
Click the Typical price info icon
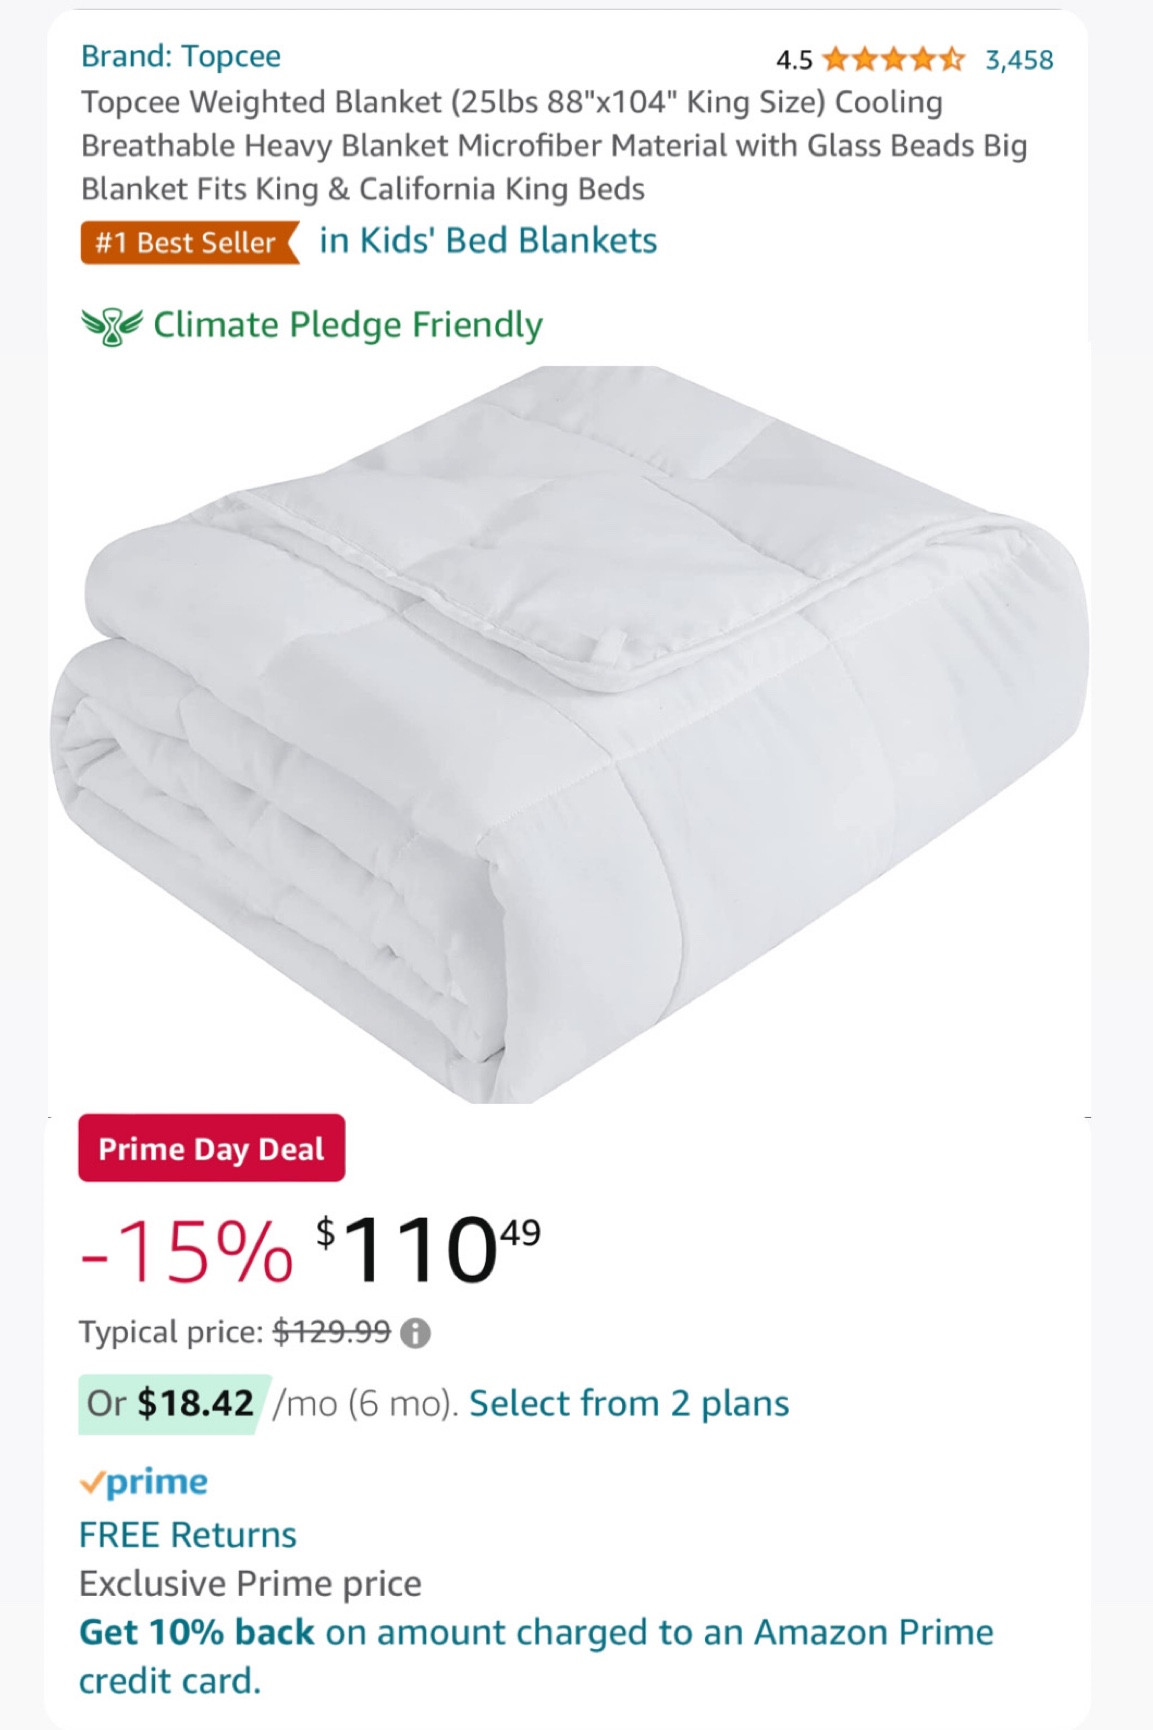tap(415, 1333)
